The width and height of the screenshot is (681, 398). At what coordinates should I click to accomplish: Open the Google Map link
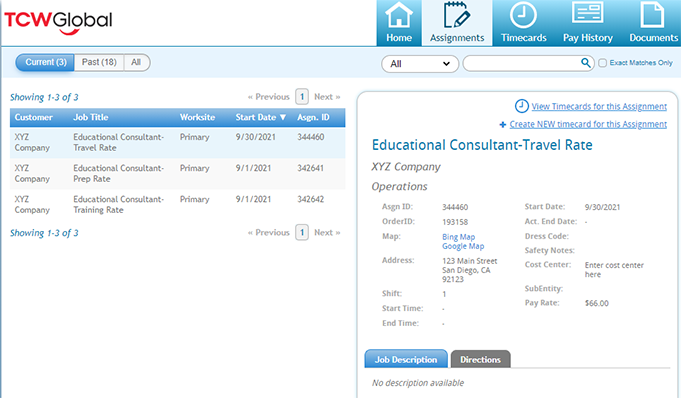pyautogui.click(x=463, y=246)
